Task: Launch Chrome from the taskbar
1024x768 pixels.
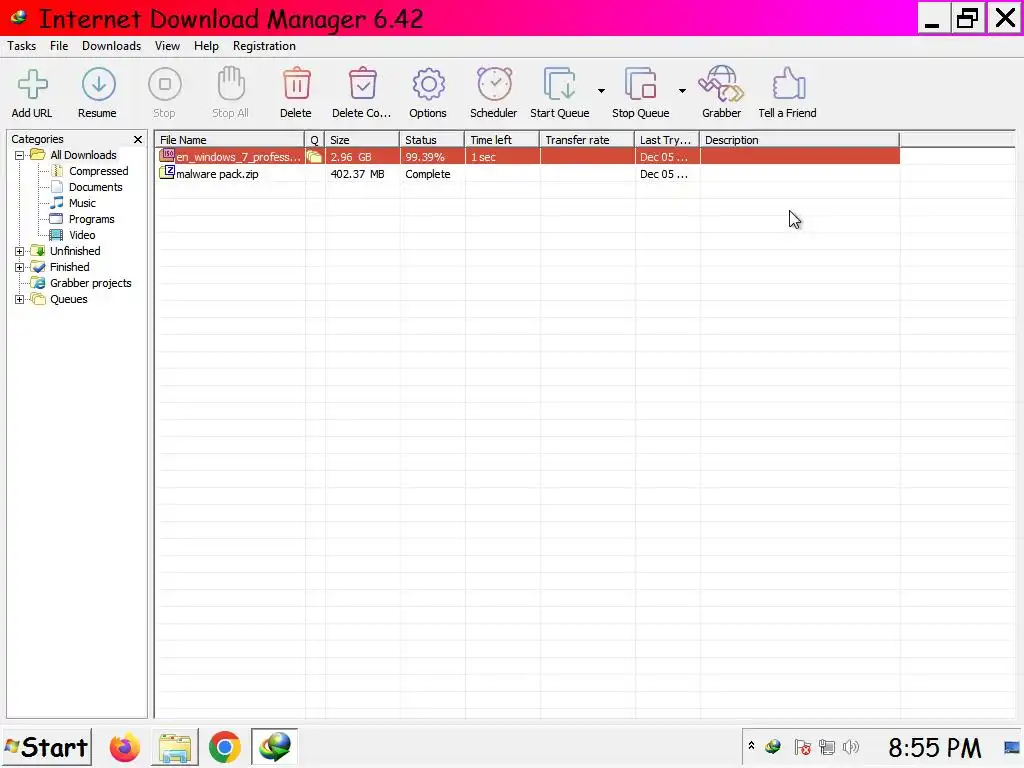Action: pyautogui.click(x=225, y=747)
